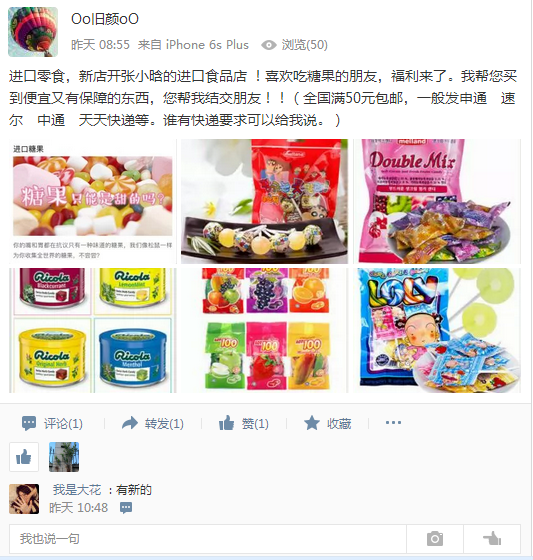Open the 糖果 imported candy banner image
Screen dimensions: 533x560
click(x=93, y=201)
